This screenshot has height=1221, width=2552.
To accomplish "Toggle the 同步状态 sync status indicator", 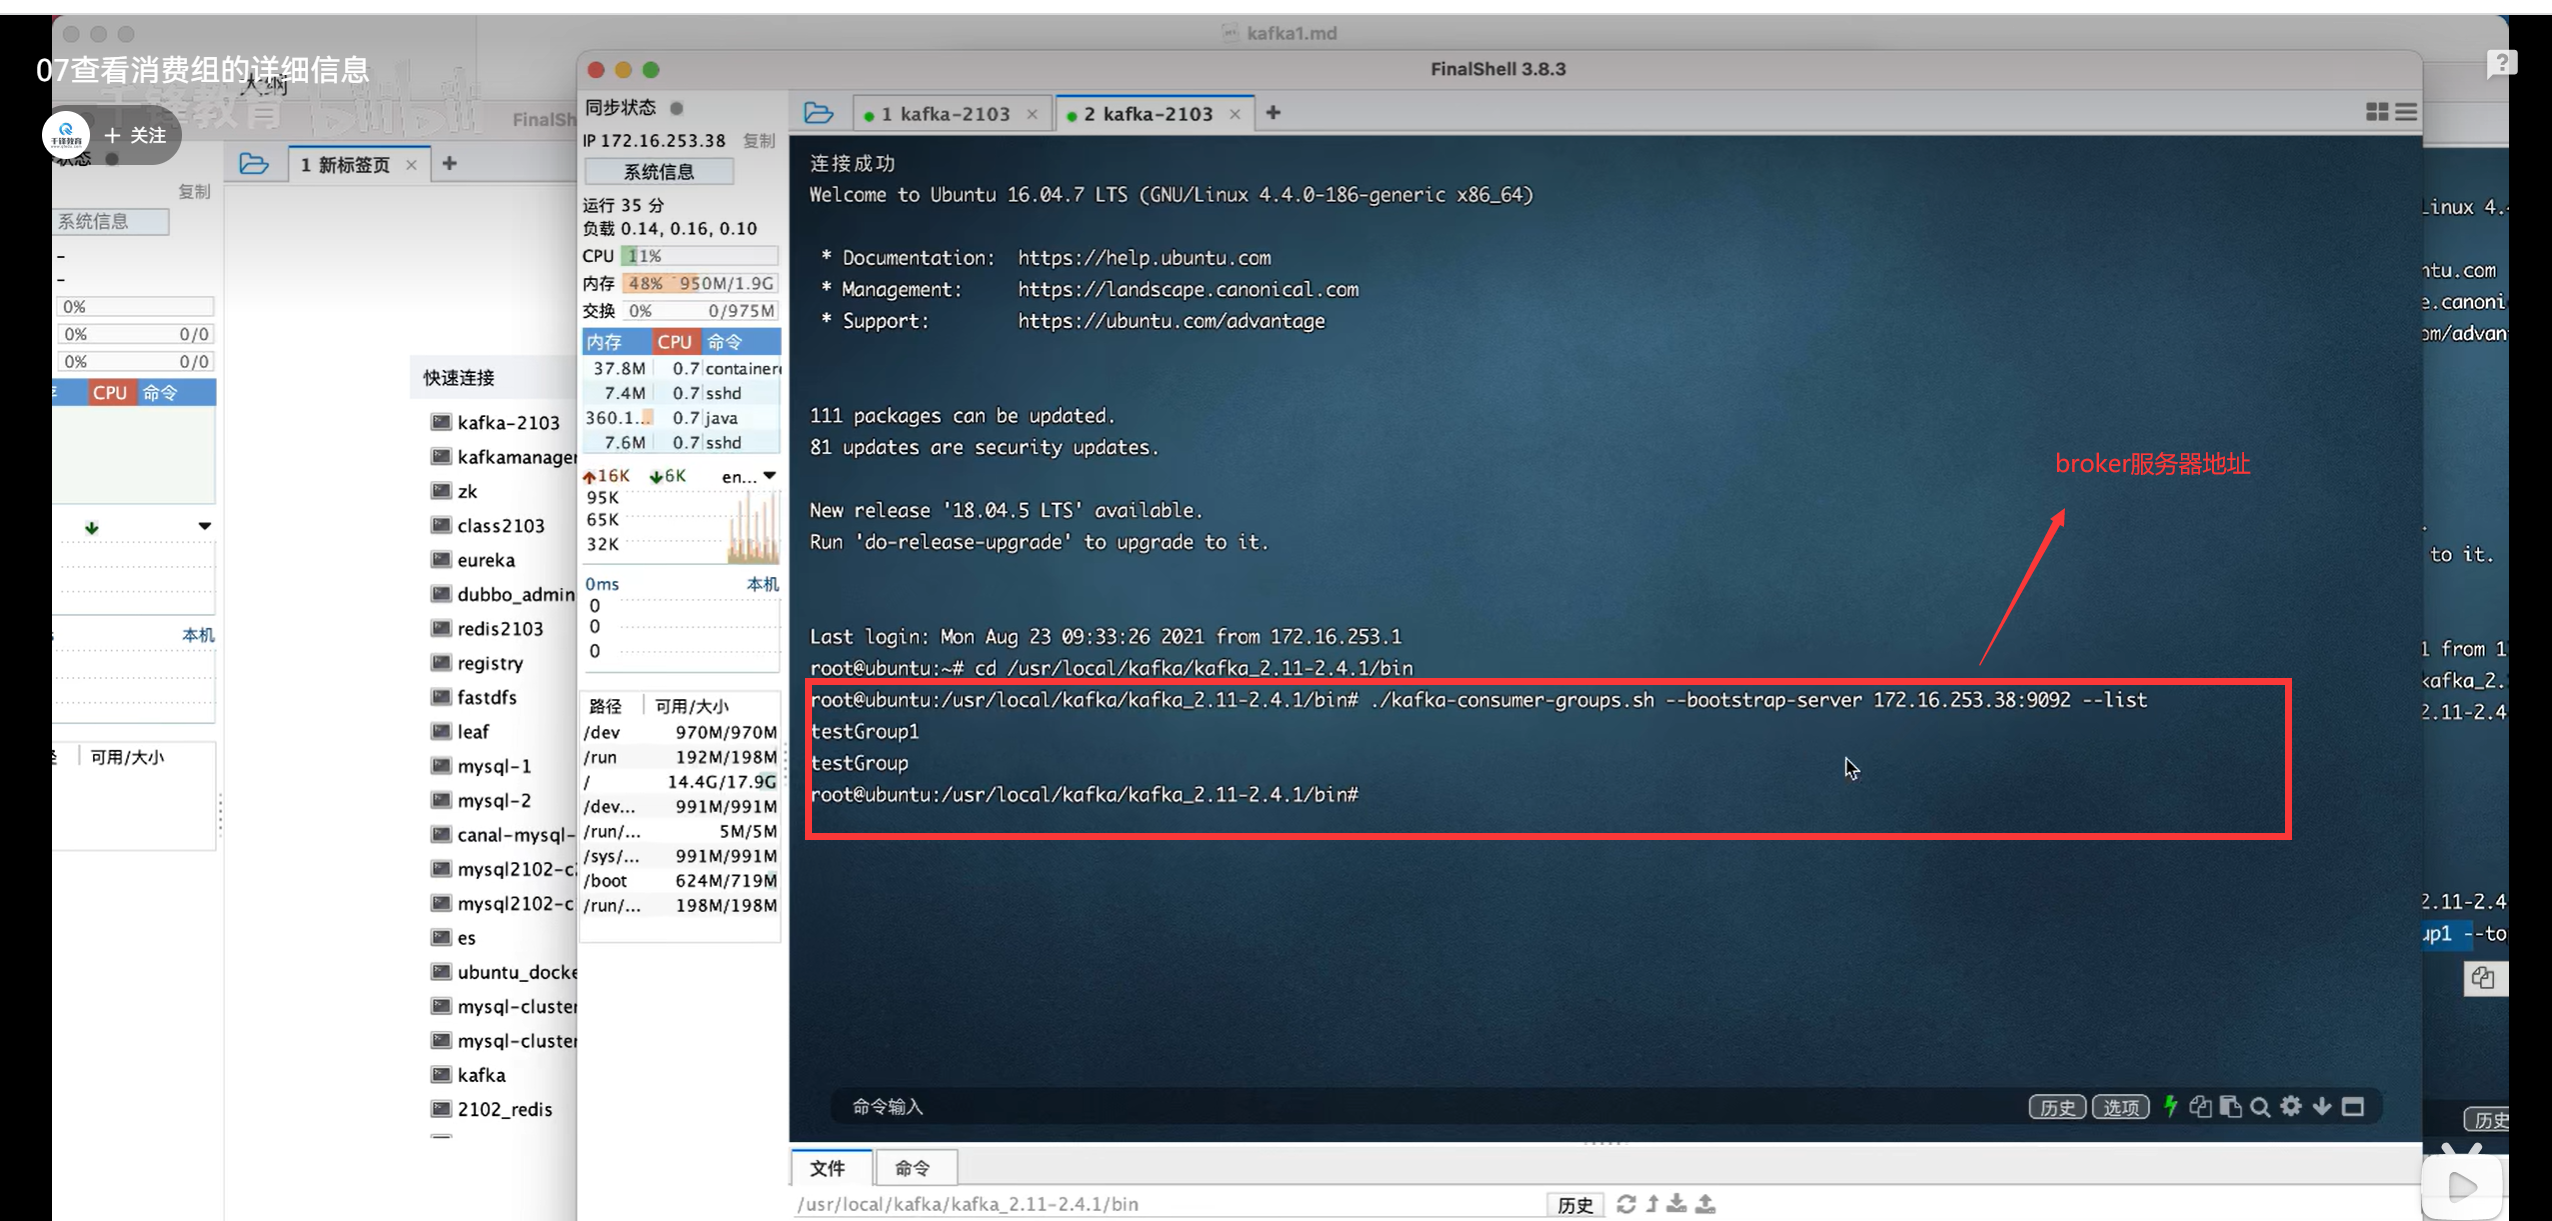I will pos(677,108).
